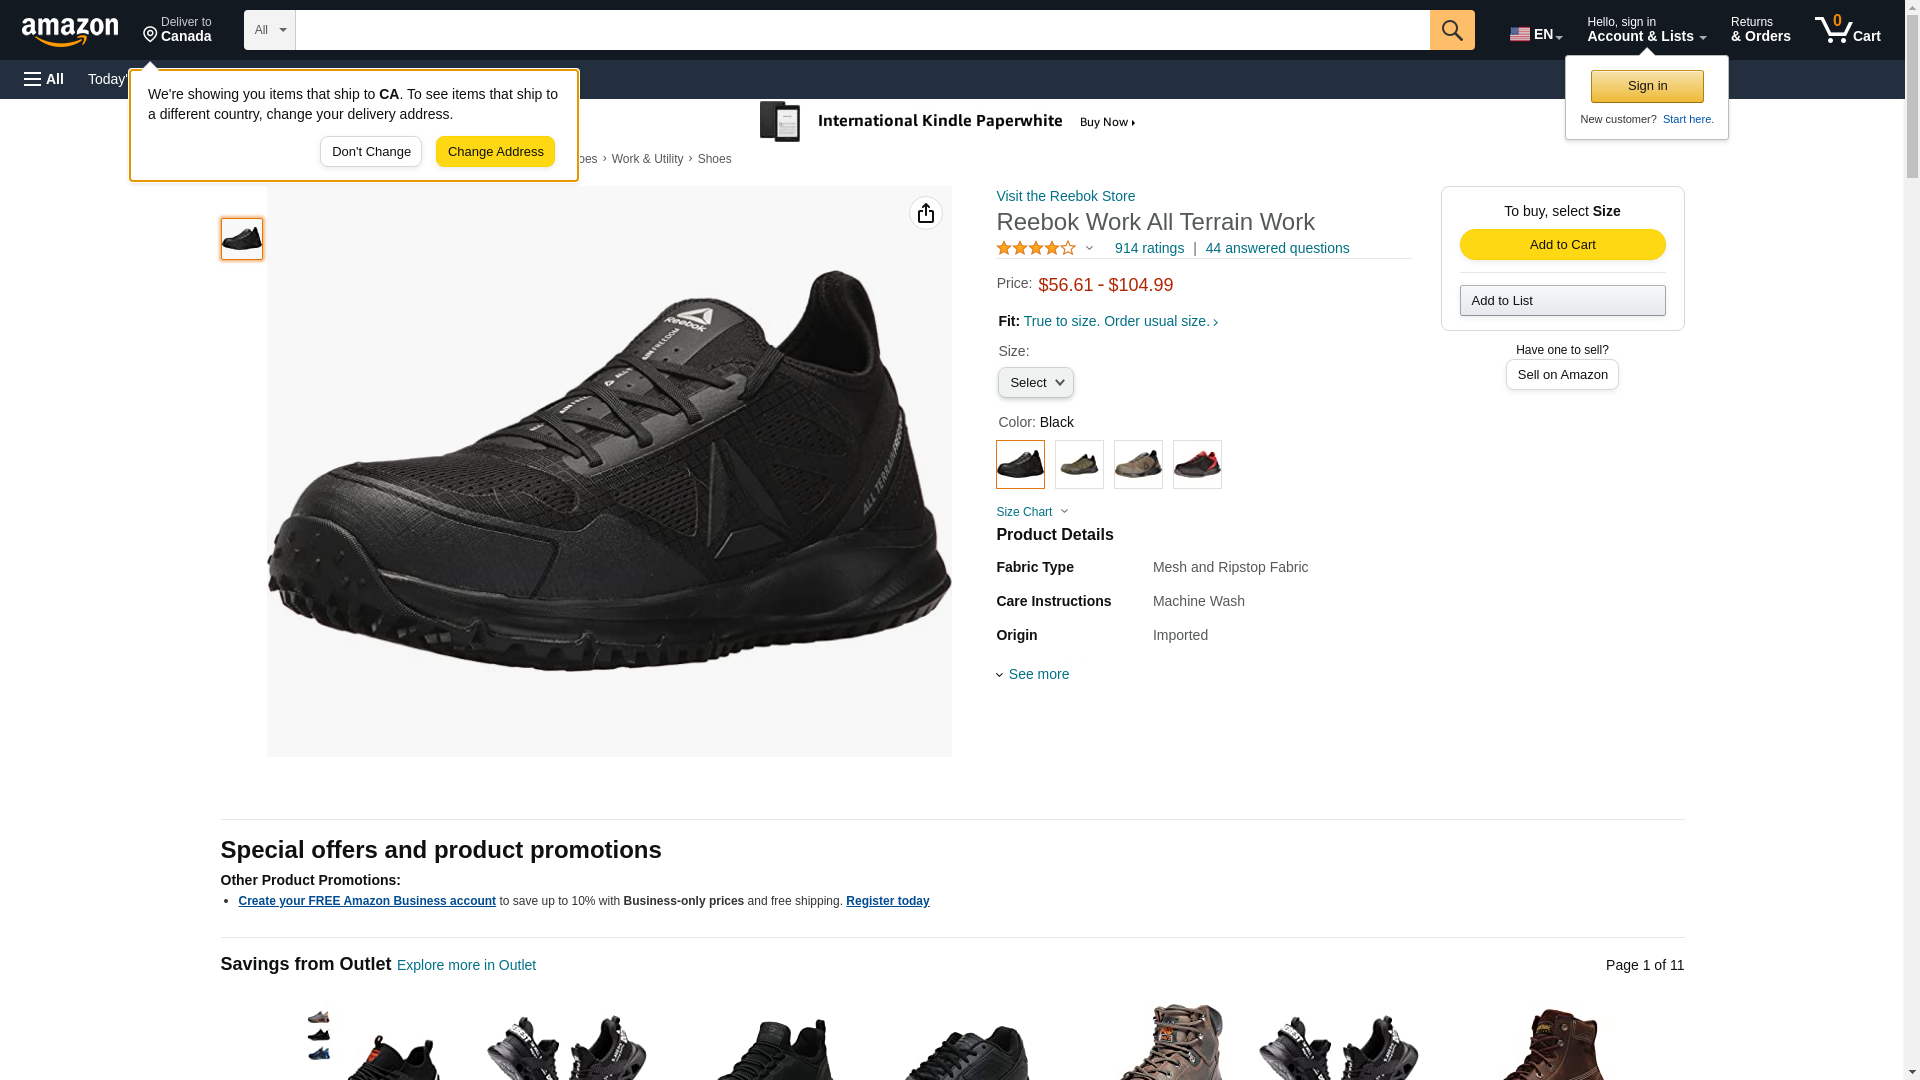This screenshot has width=1920, height=1080.
Task: Click the yellow Sign in button
Action: pyautogui.click(x=1647, y=86)
